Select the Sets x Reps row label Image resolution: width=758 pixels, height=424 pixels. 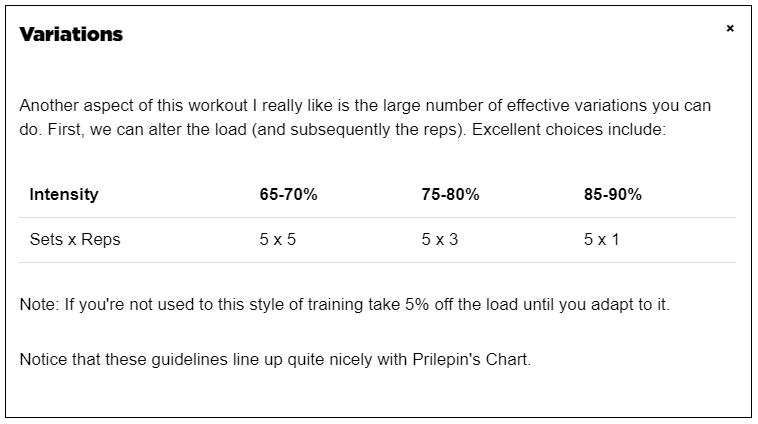tap(75, 240)
